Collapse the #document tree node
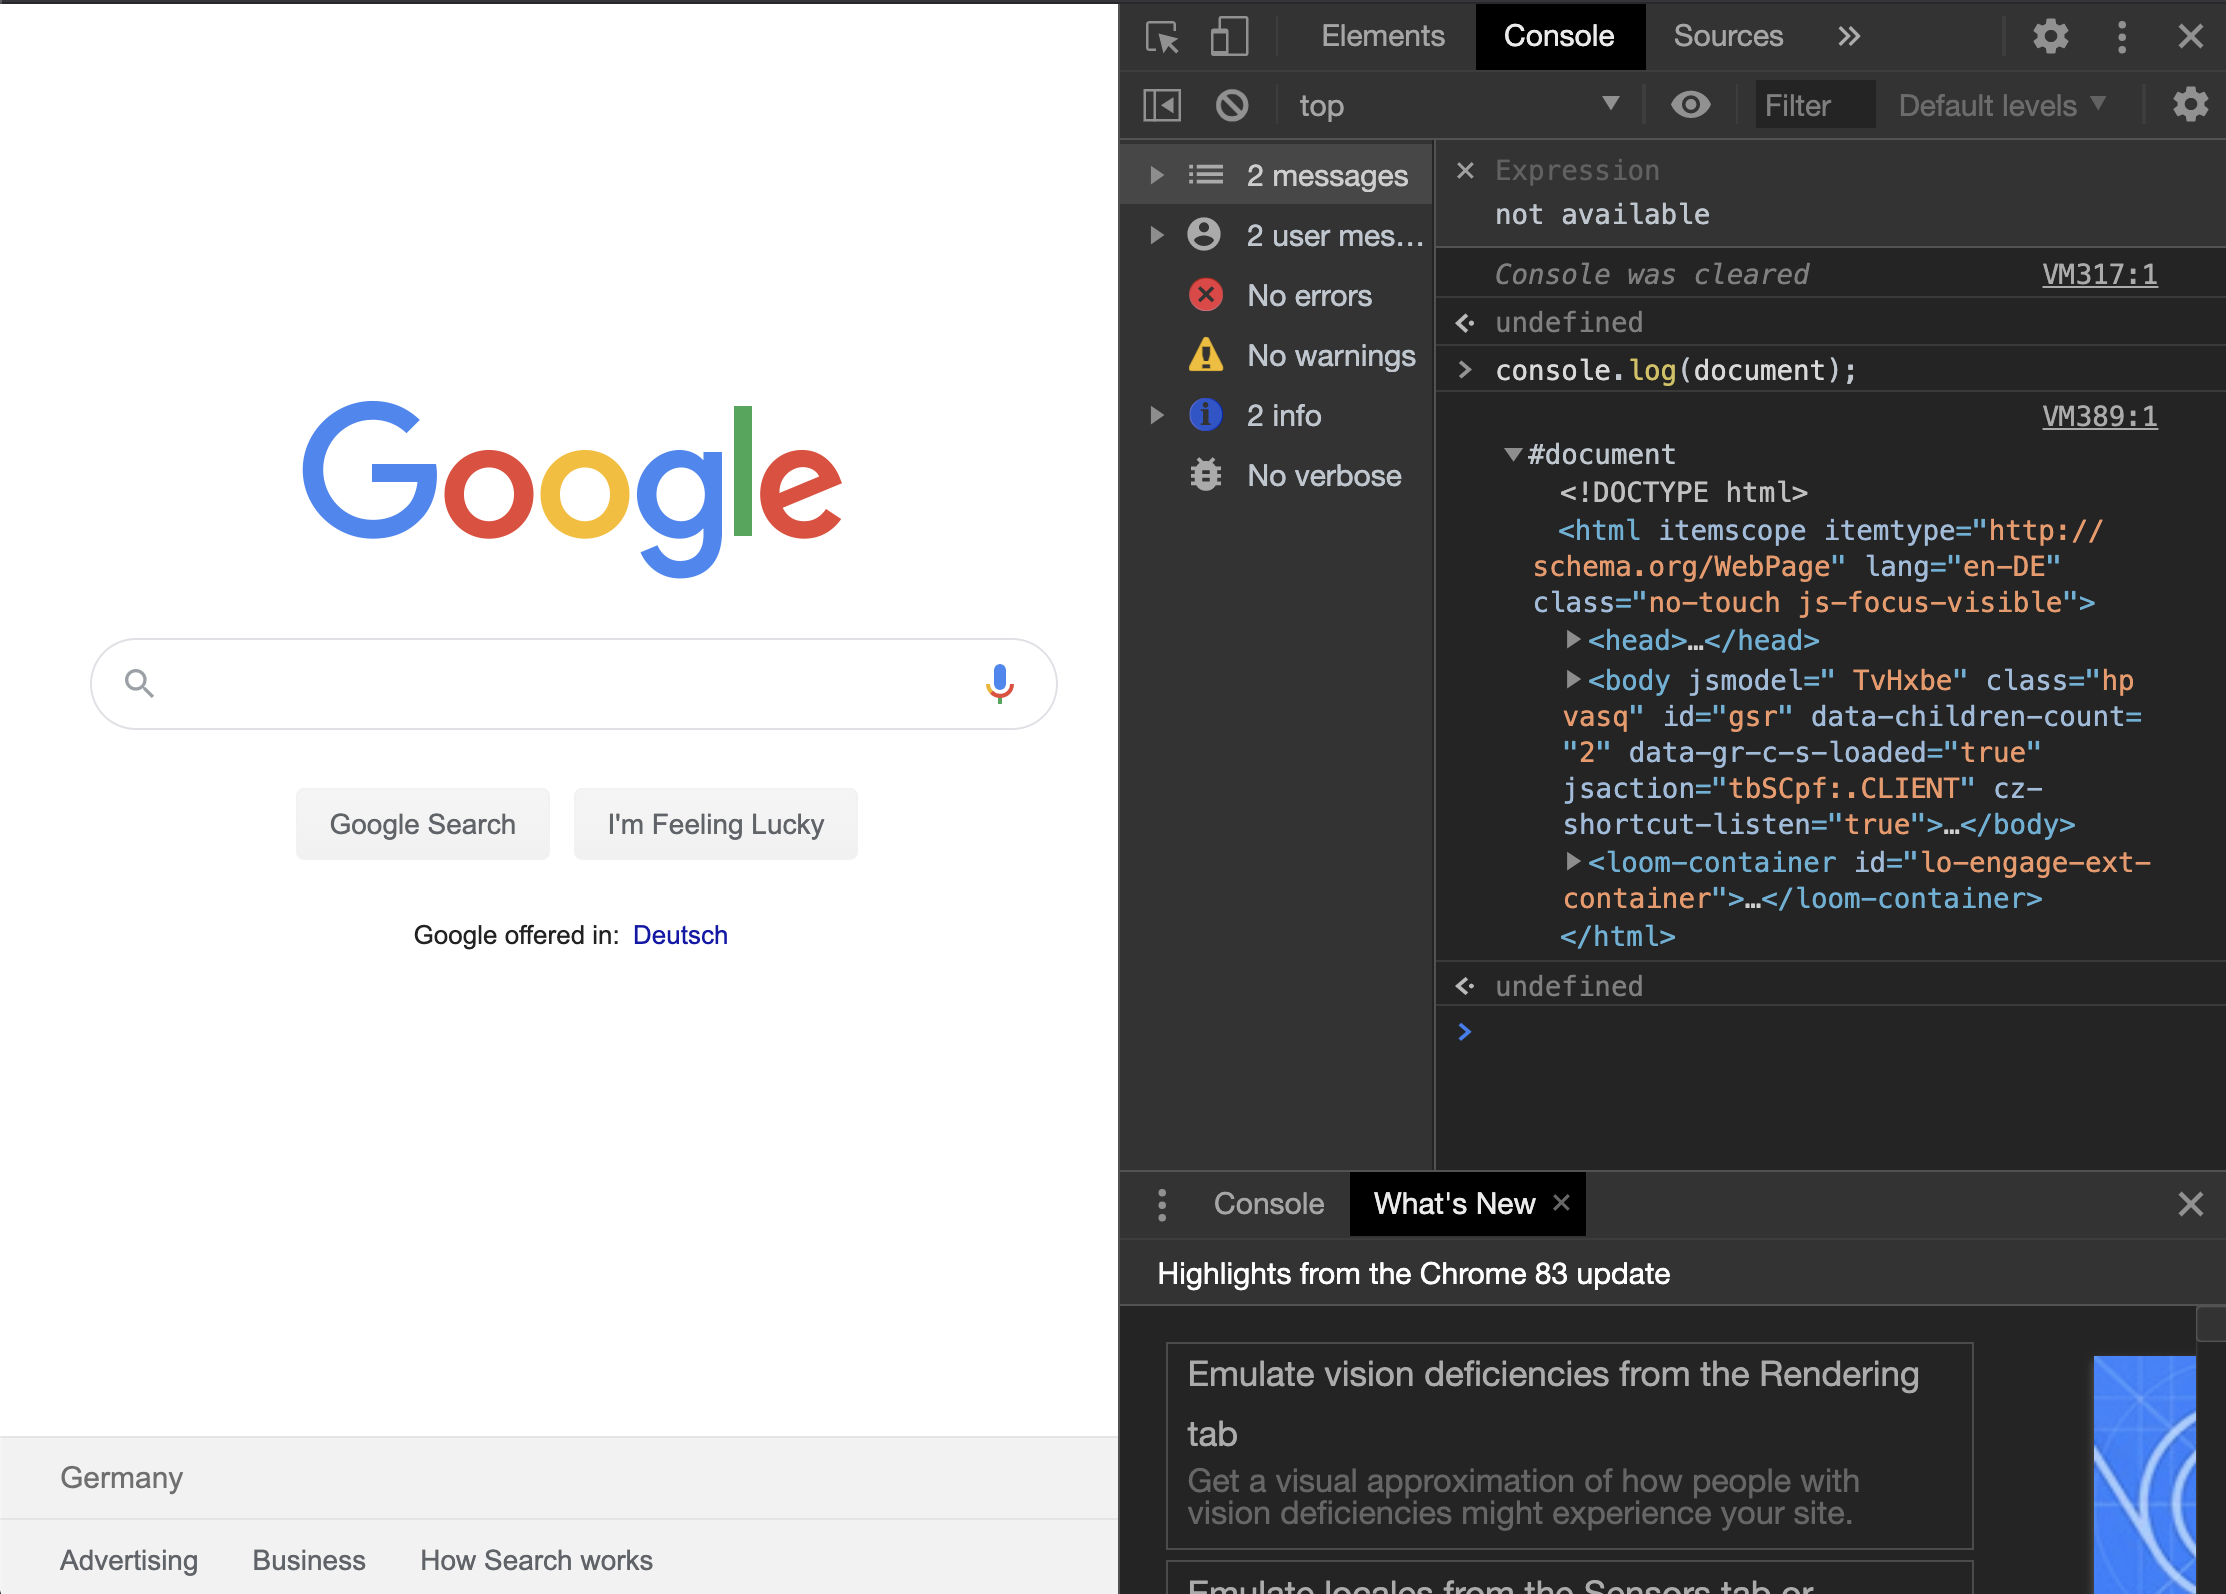Viewport: 2226px width, 1594px height. (1513, 455)
